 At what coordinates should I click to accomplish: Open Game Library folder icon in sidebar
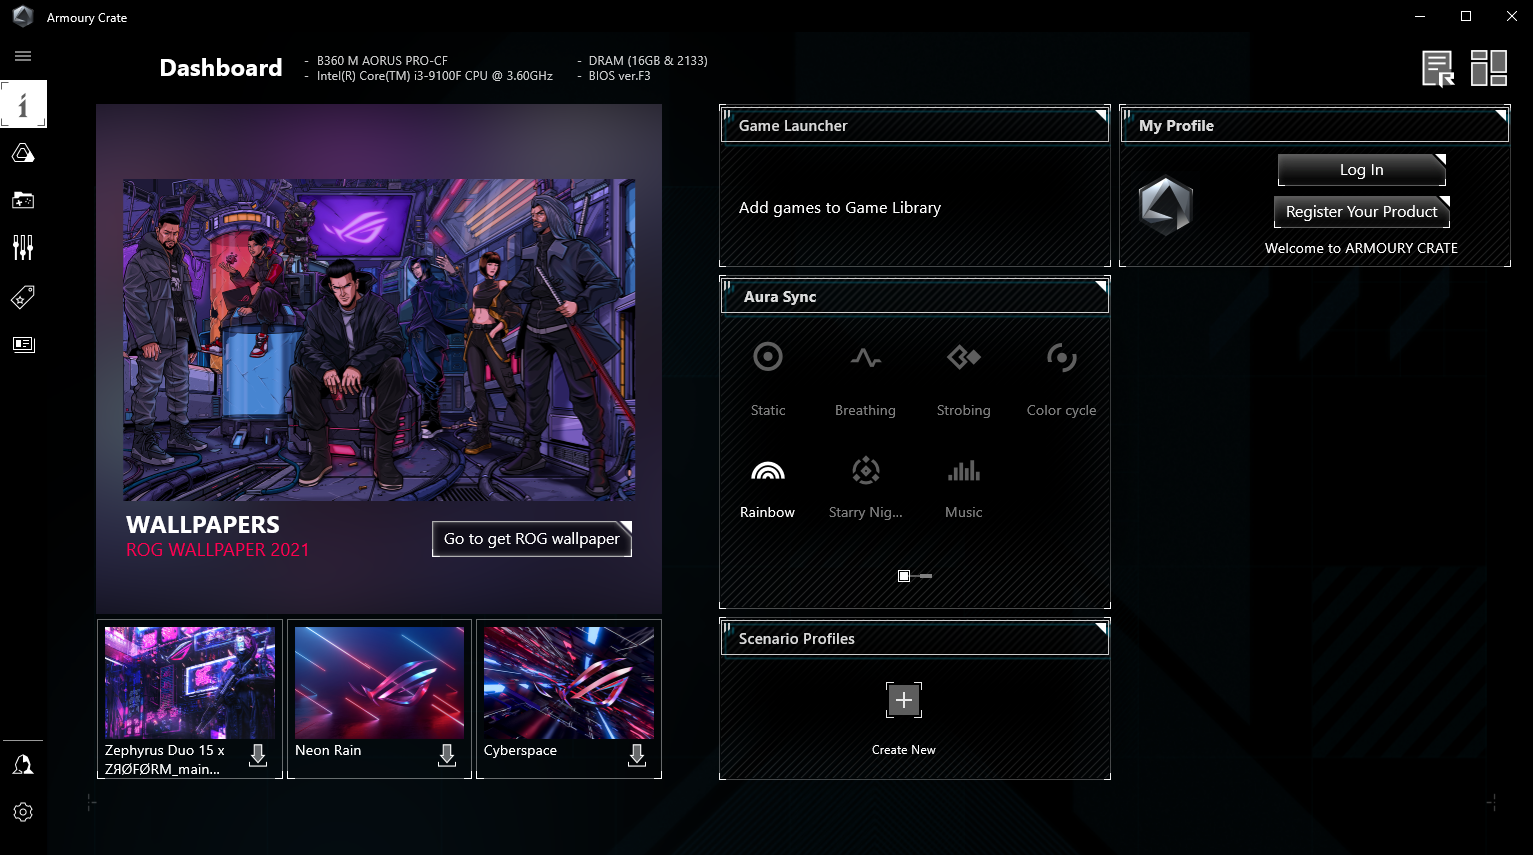coord(23,200)
